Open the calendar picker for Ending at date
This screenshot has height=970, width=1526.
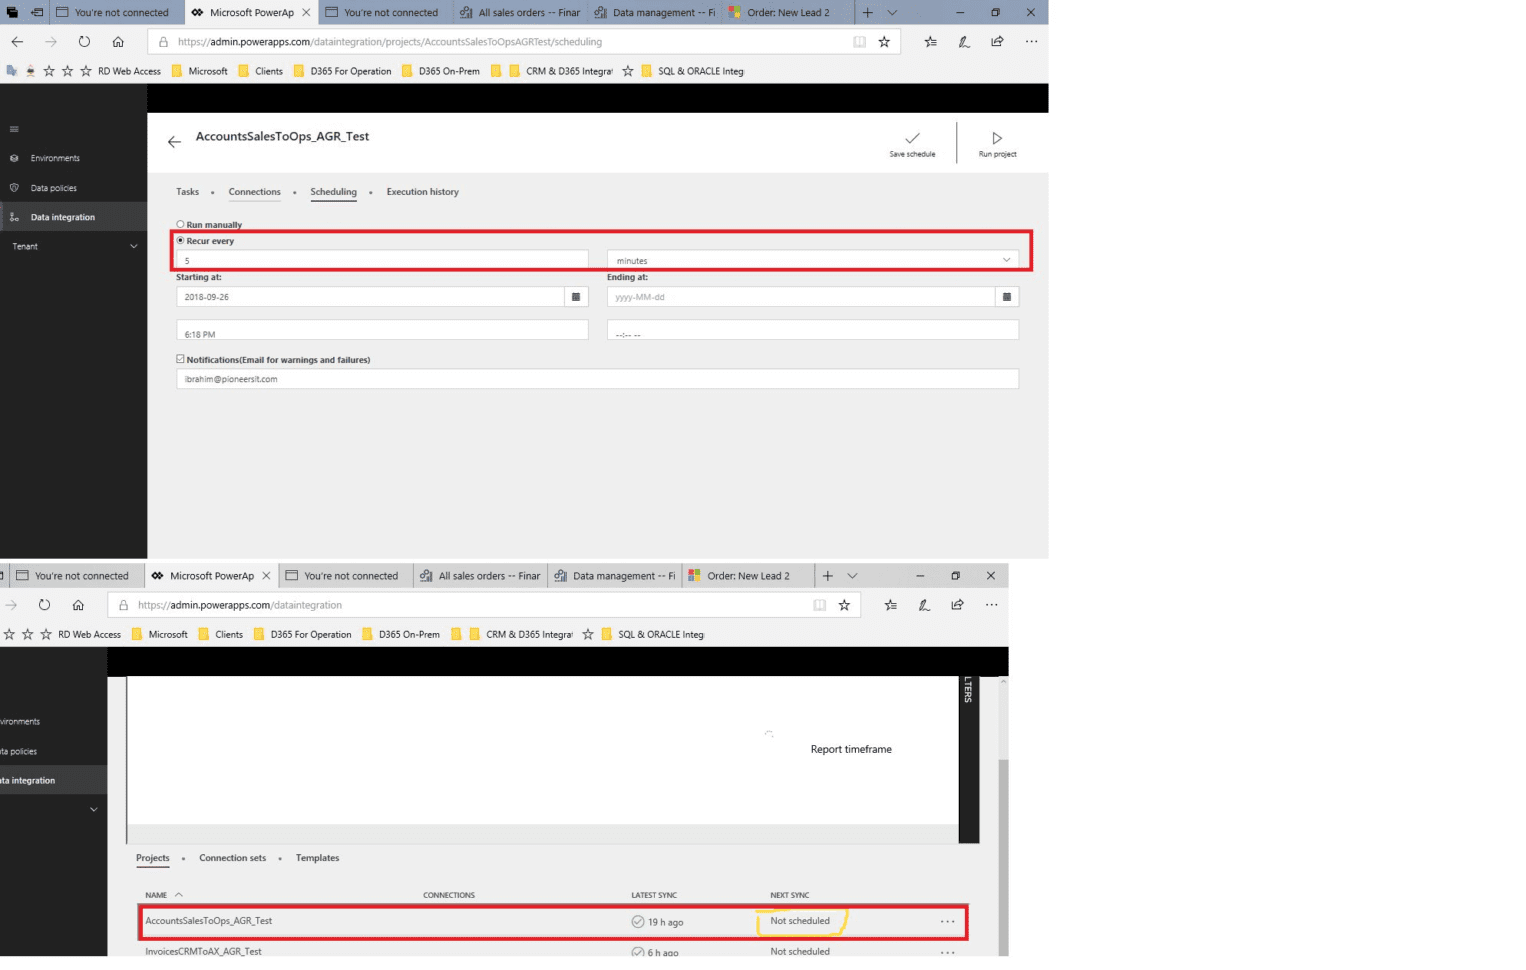(1007, 297)
